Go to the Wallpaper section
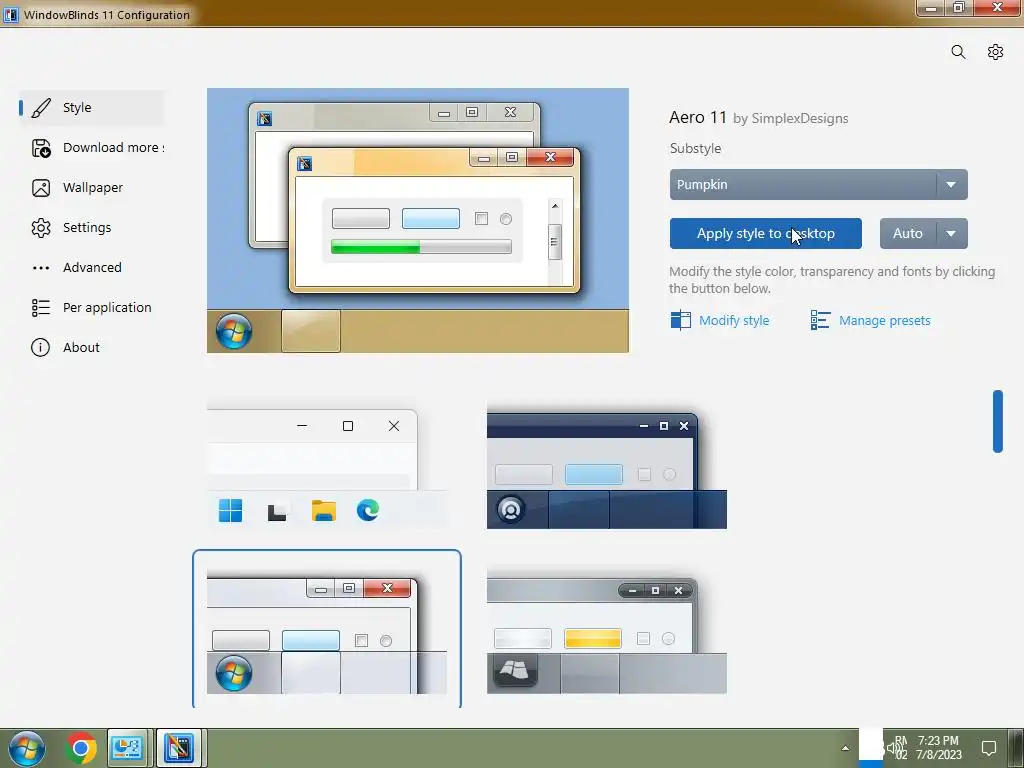The width and height of the screenshot is (1024, 768). 93,188
